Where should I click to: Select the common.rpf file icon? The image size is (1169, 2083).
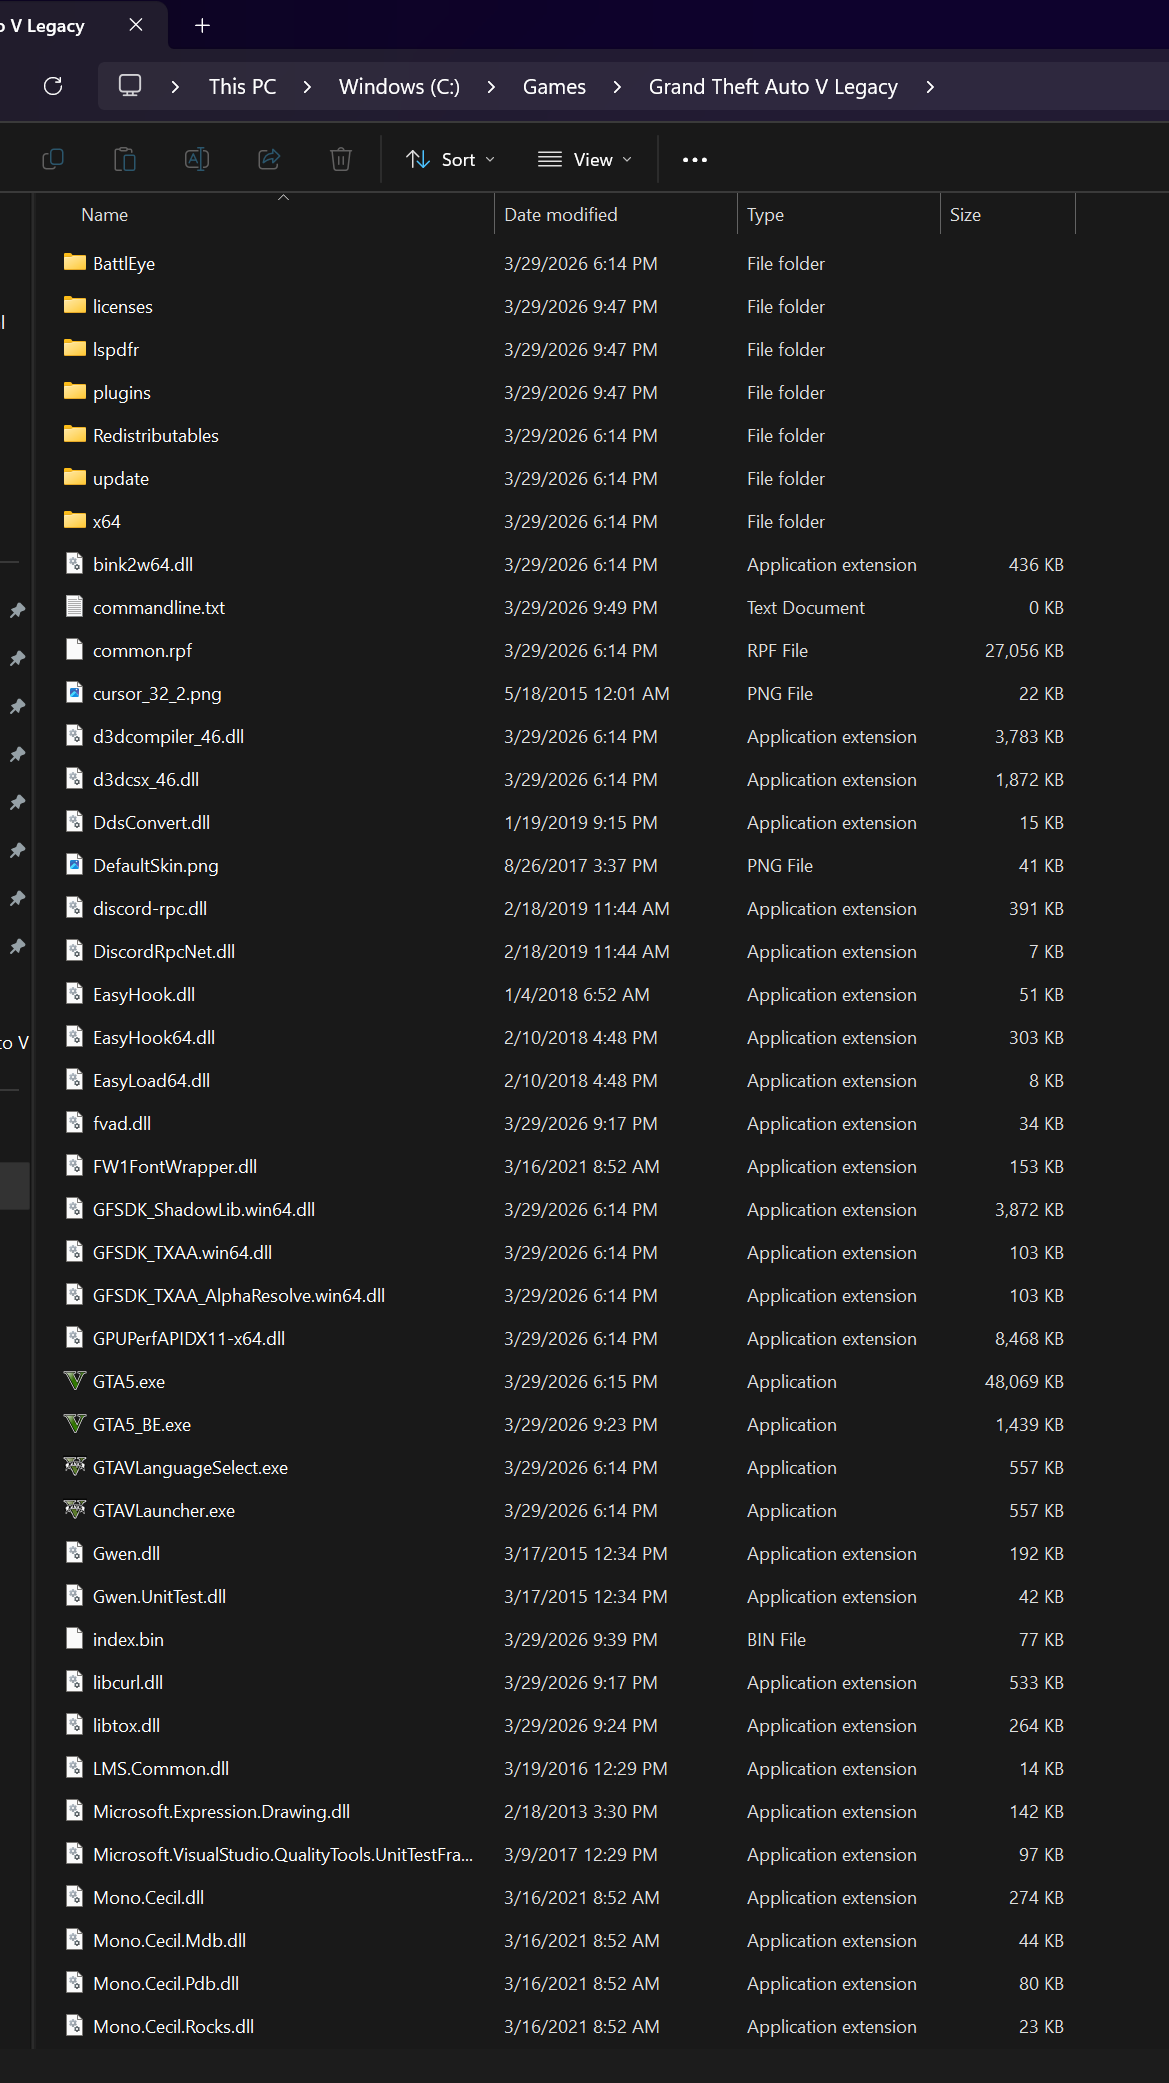[75, 649]
